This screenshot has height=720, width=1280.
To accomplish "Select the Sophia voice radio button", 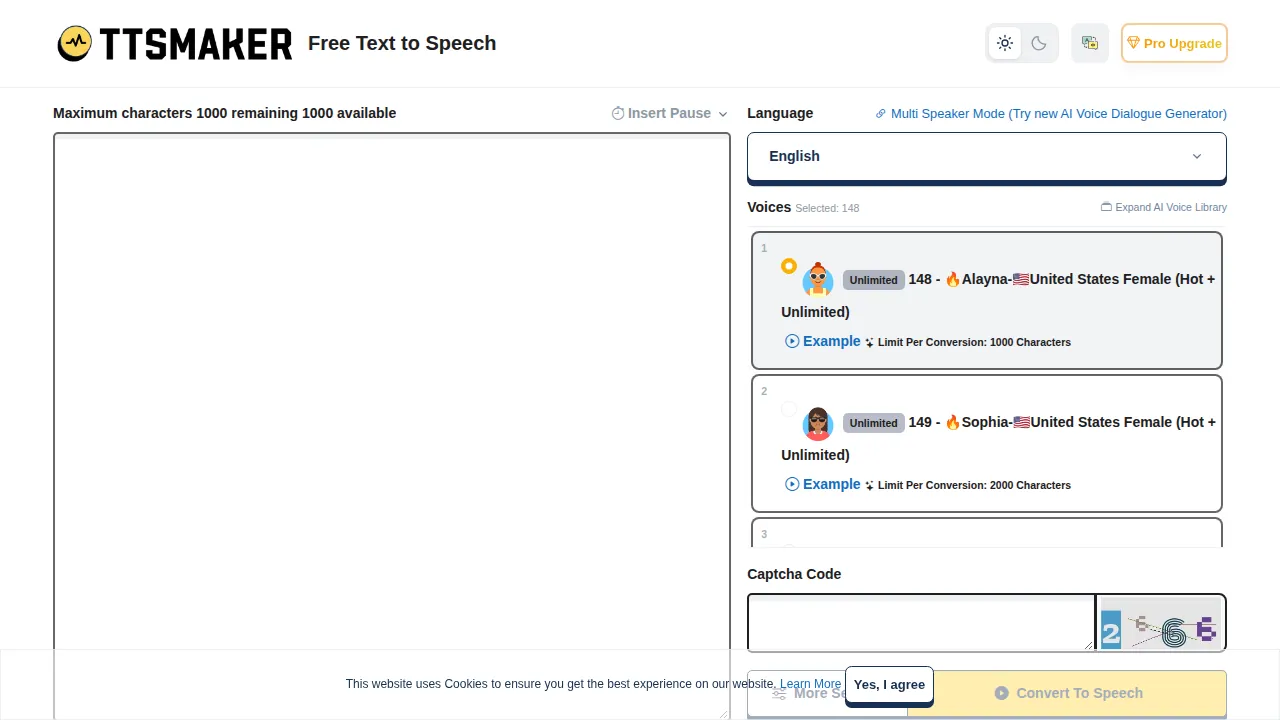I will click(789, 409).
